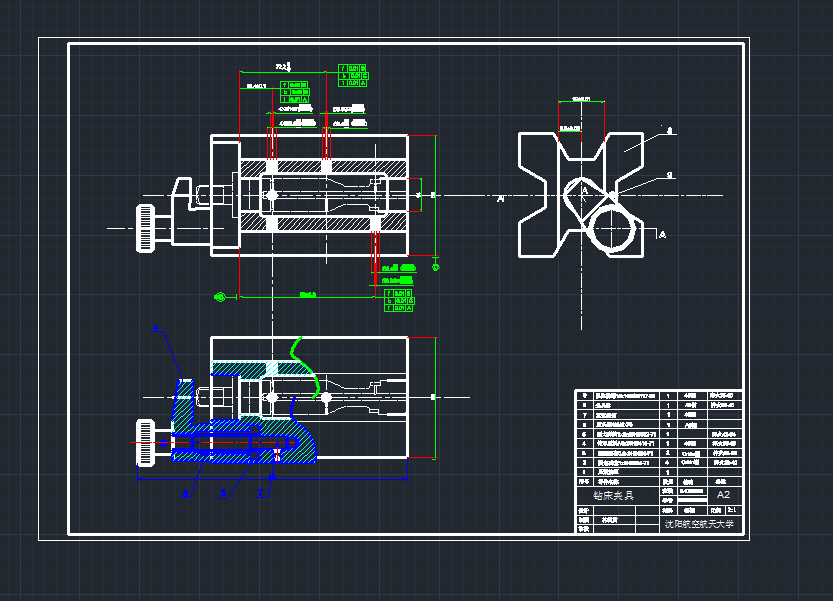Click the green tolerance frame below top view
The image size is (833, 601).
coord(400,300)
